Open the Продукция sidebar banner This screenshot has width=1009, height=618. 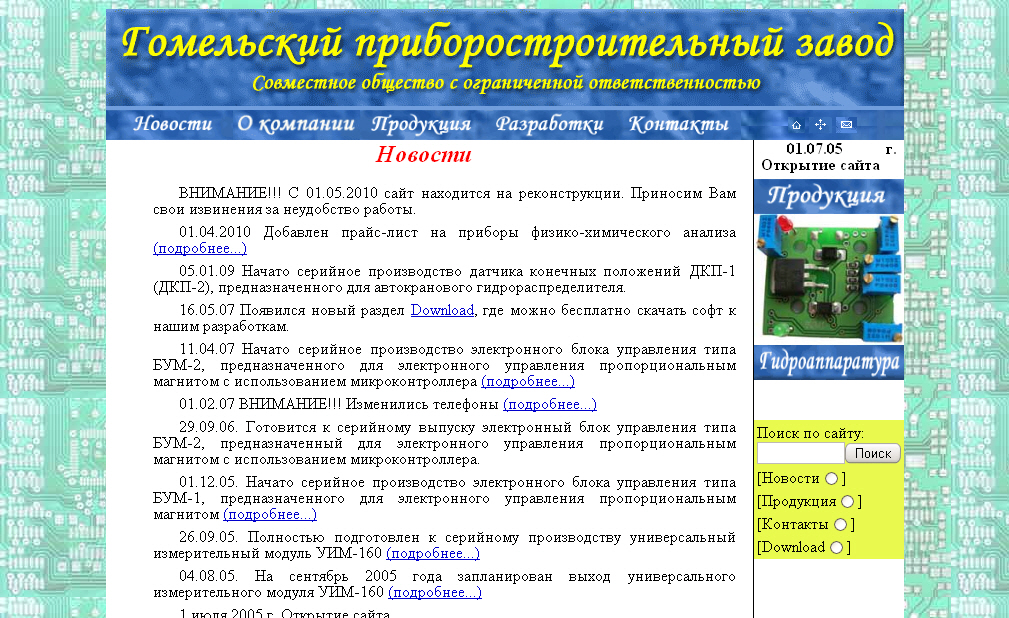point(828,195)
